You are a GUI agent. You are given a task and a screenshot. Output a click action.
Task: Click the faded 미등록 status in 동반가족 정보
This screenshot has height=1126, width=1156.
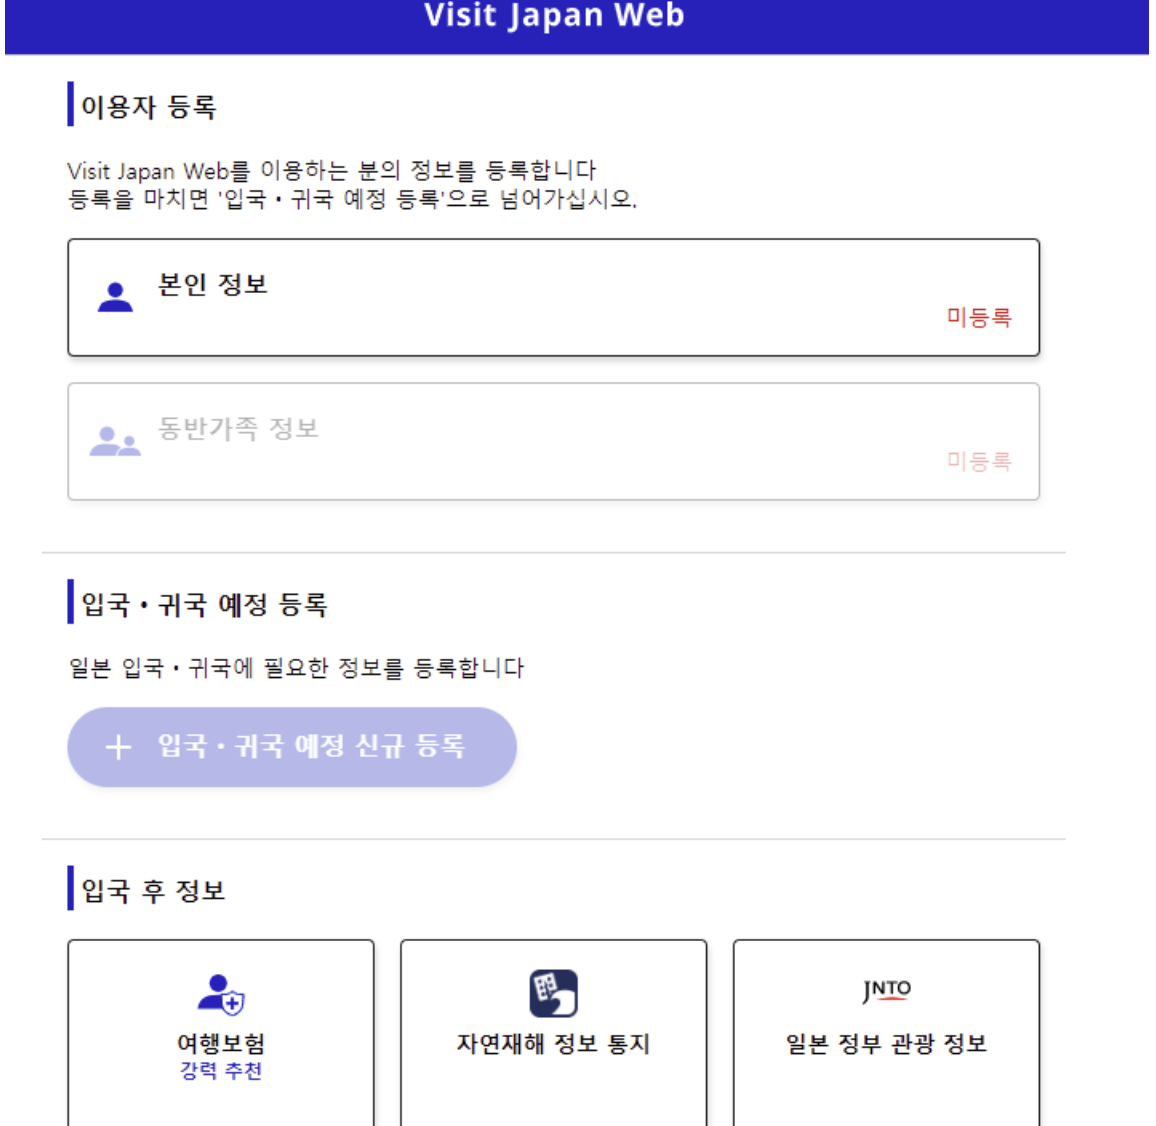[x=979, y=461]
